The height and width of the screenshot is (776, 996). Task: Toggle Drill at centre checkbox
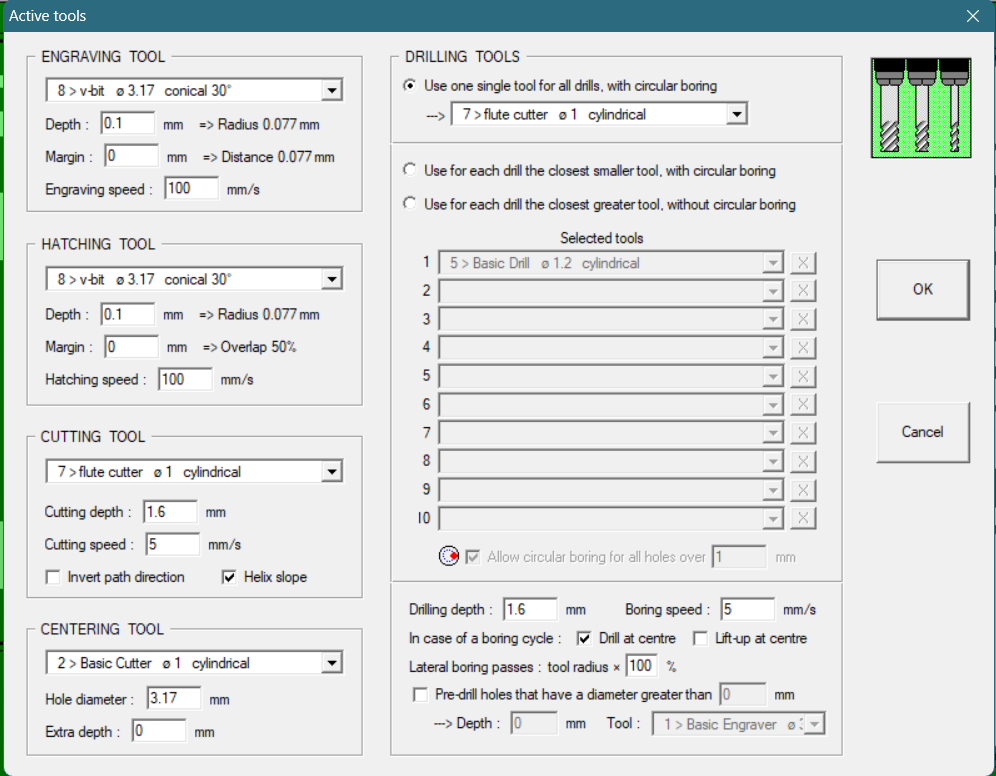(584, 638)
